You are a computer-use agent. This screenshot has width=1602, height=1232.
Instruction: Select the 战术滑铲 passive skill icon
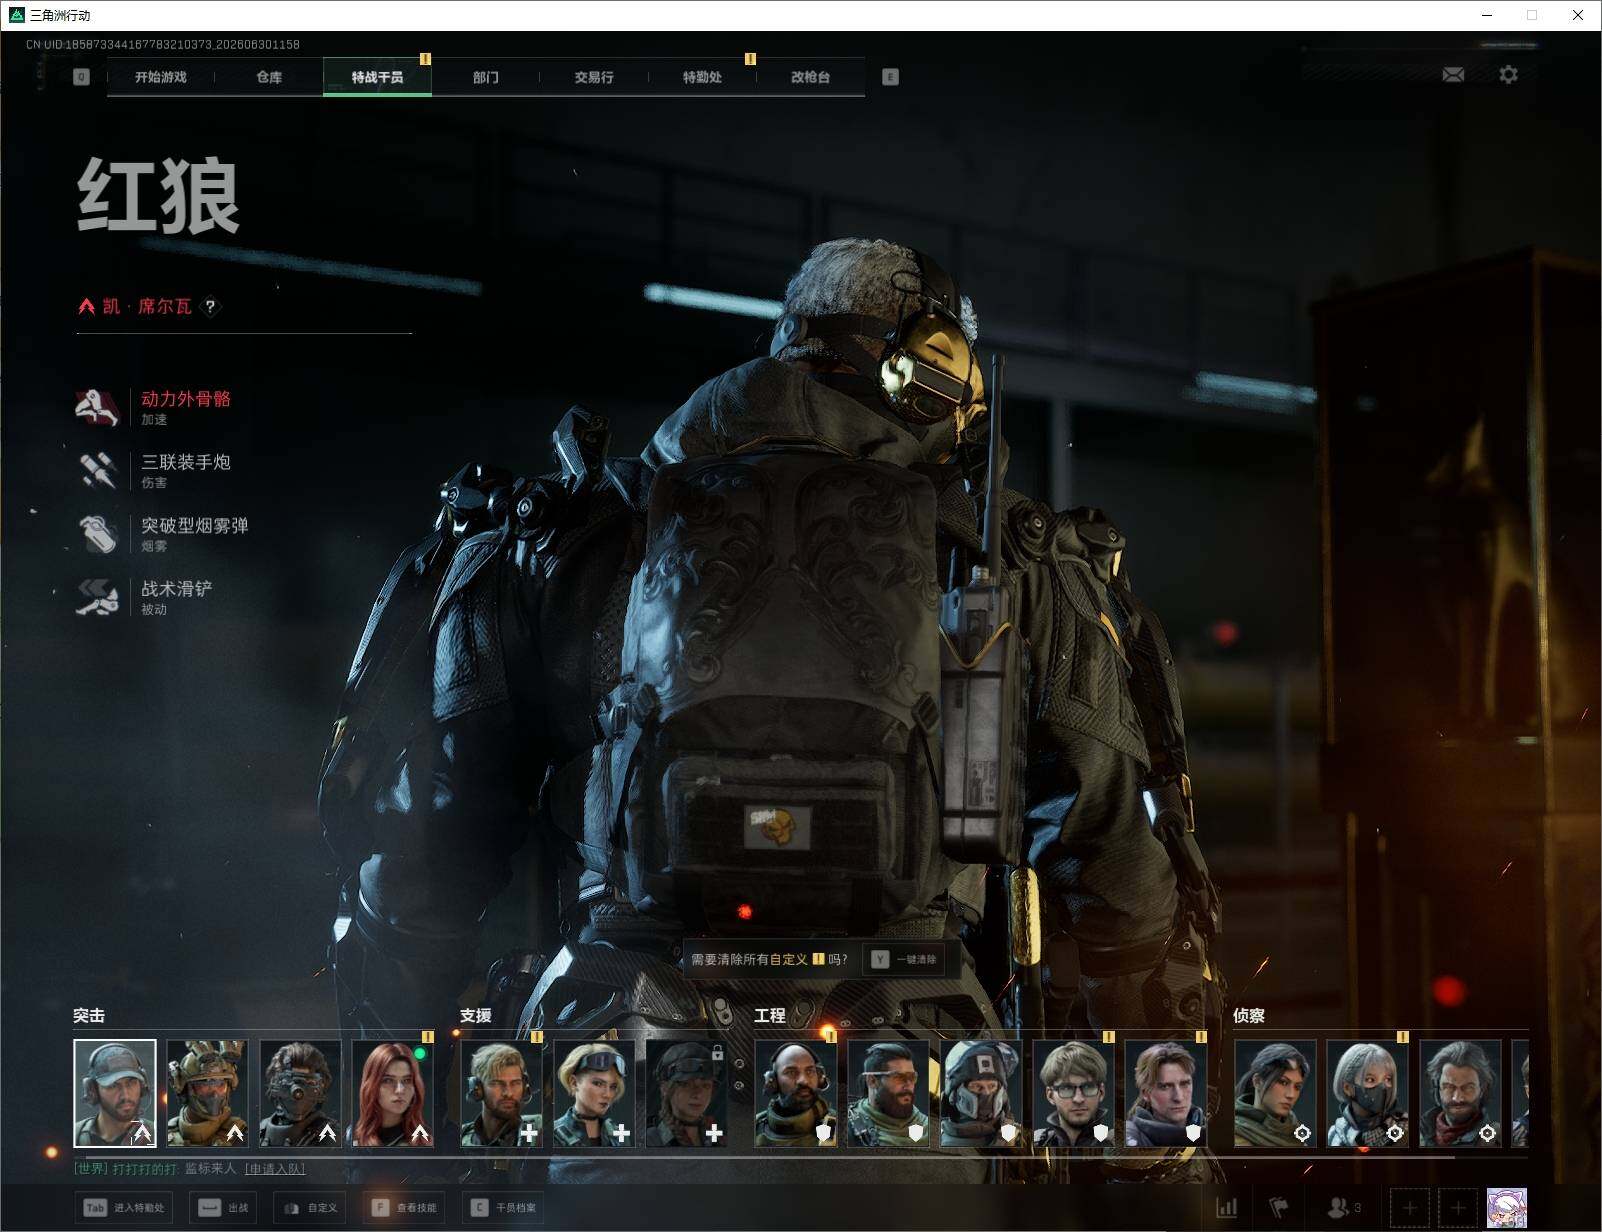97,597
